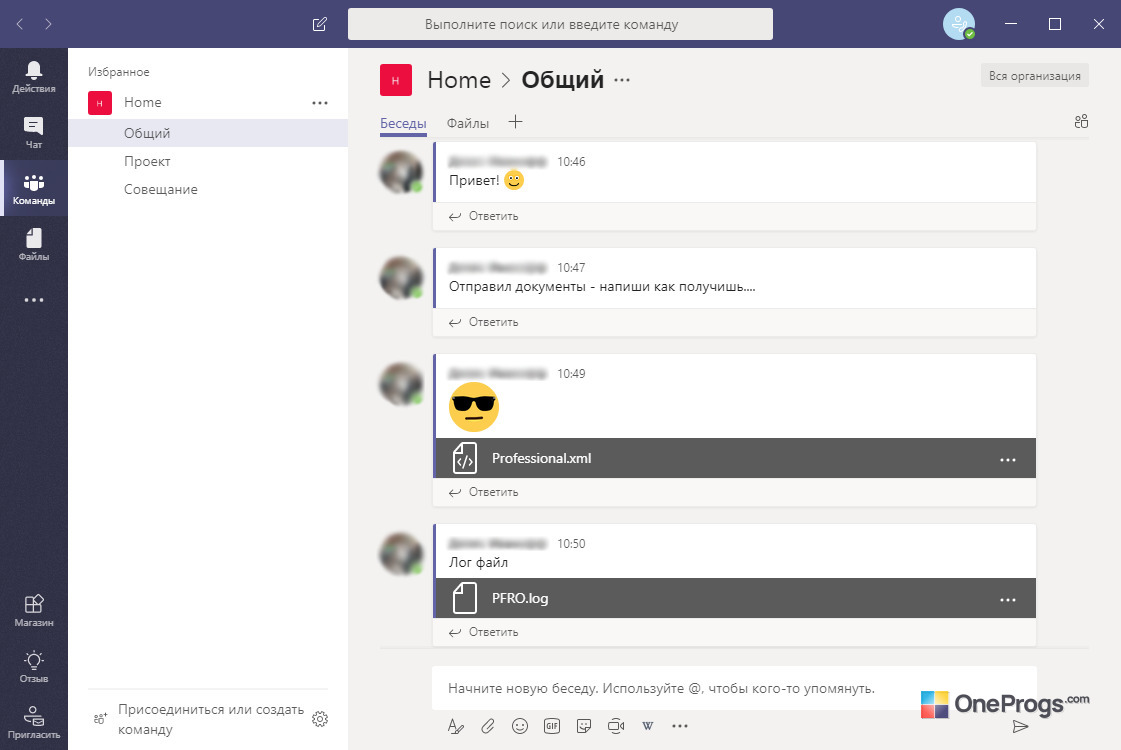Click sender avatar on 10:50 message
The image size is (1121, 750).
[401, 554]
